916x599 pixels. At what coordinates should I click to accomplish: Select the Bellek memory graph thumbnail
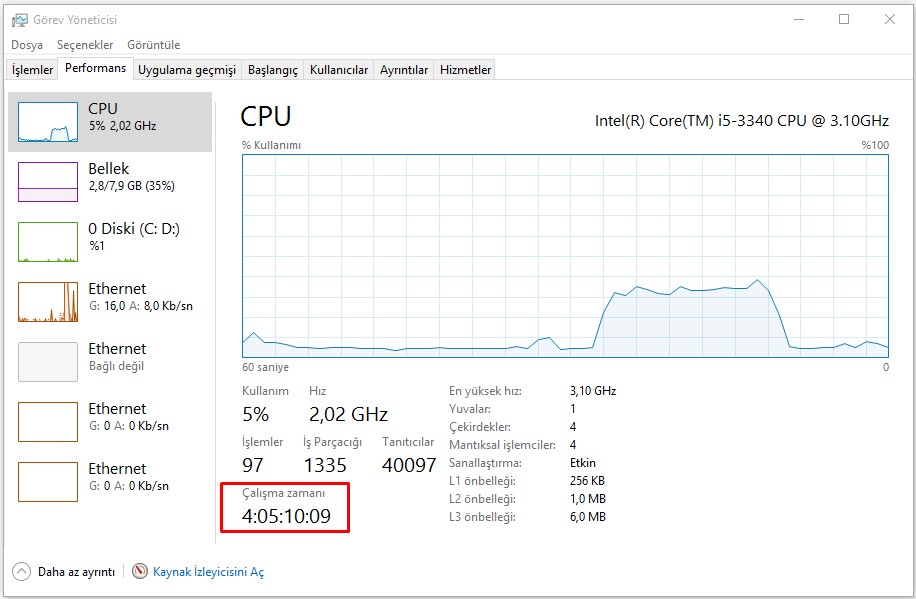click(48, 182)
